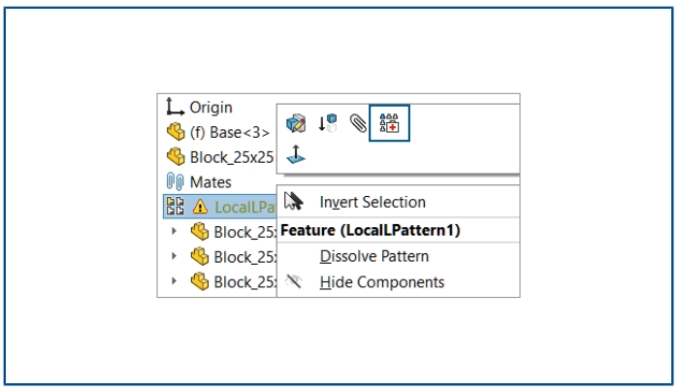680x391 pixels.
Task: Select the LocalLPattern feature label
Action: [245, 207]
